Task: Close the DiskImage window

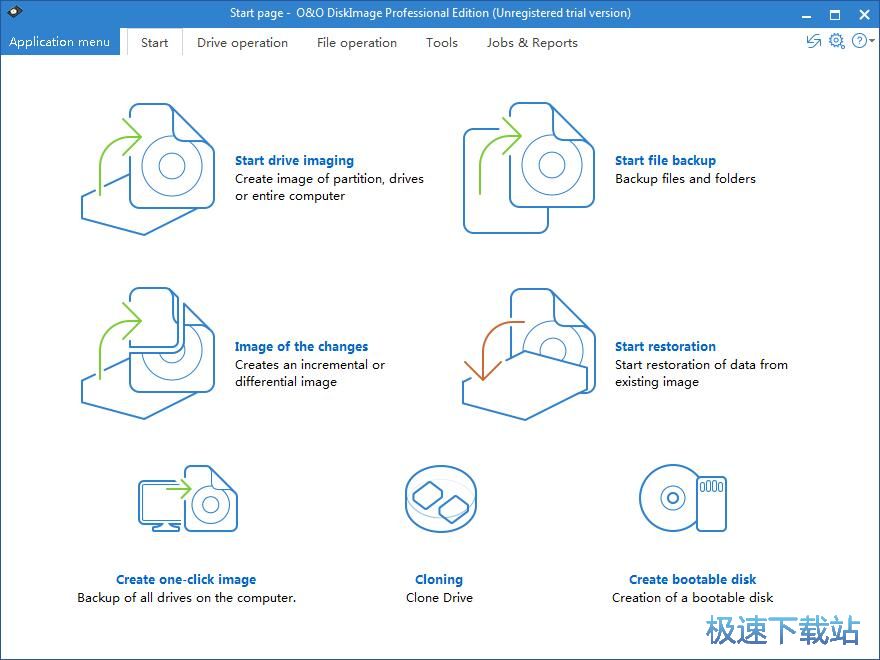Action: pyautogui.click(x=864, y=15)
